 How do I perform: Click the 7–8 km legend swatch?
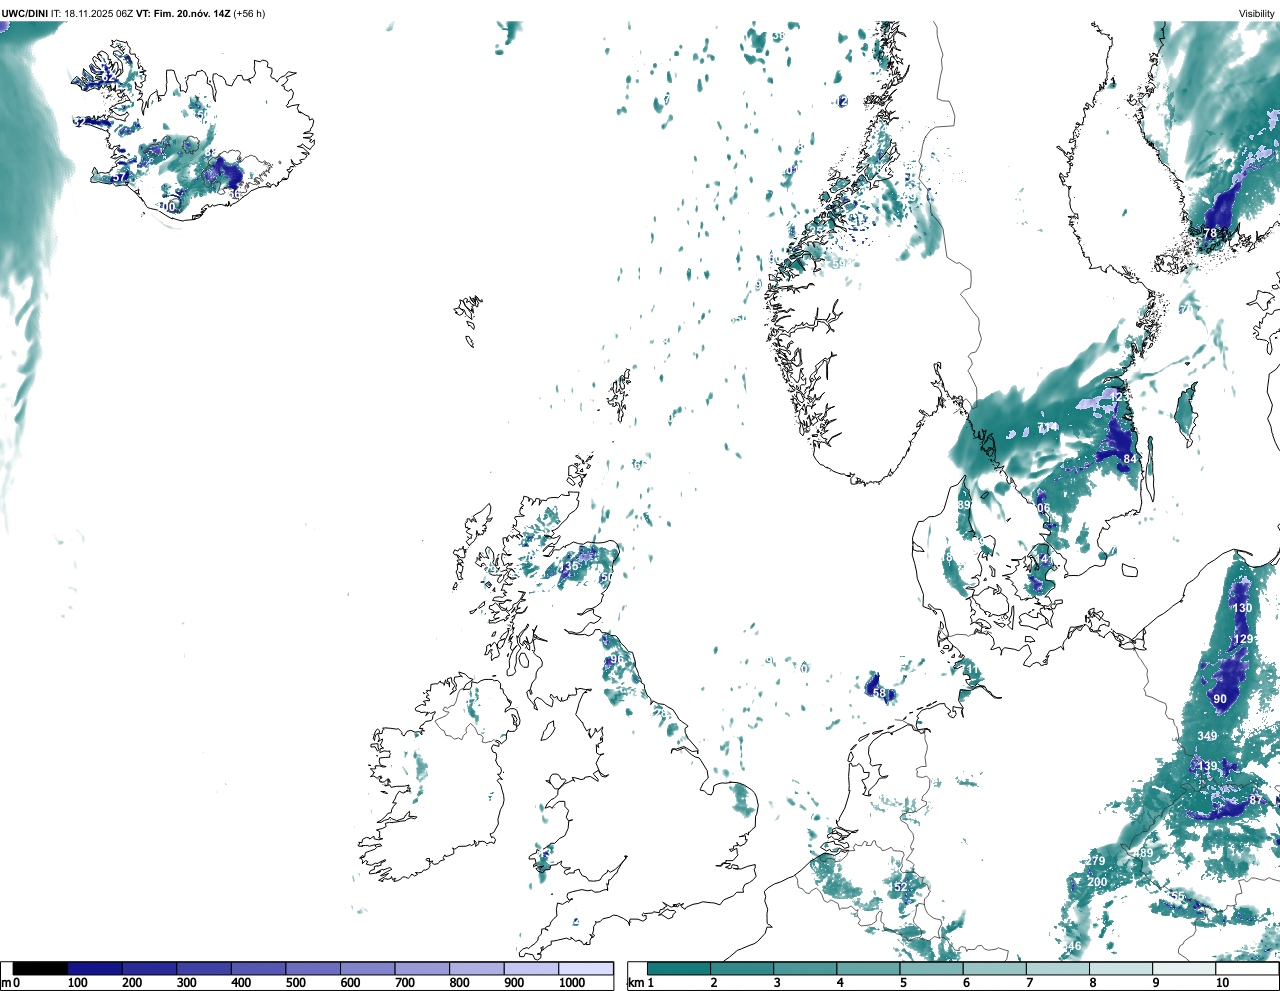coord(1057,968)
